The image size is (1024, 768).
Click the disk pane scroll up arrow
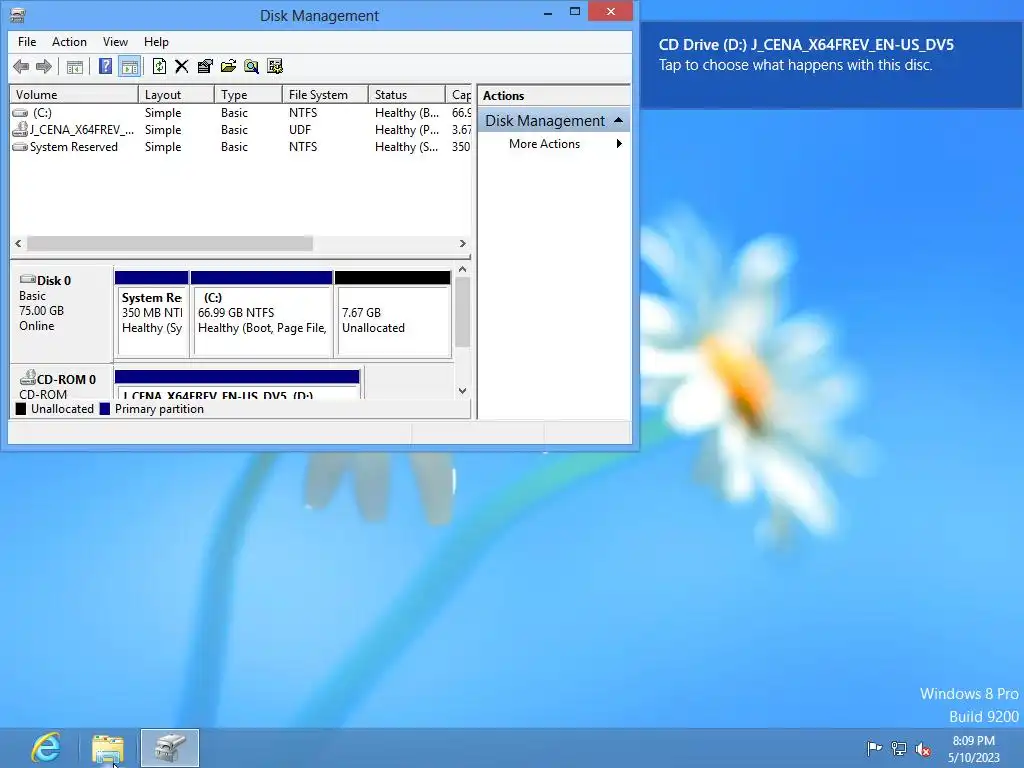pos(462,269)
